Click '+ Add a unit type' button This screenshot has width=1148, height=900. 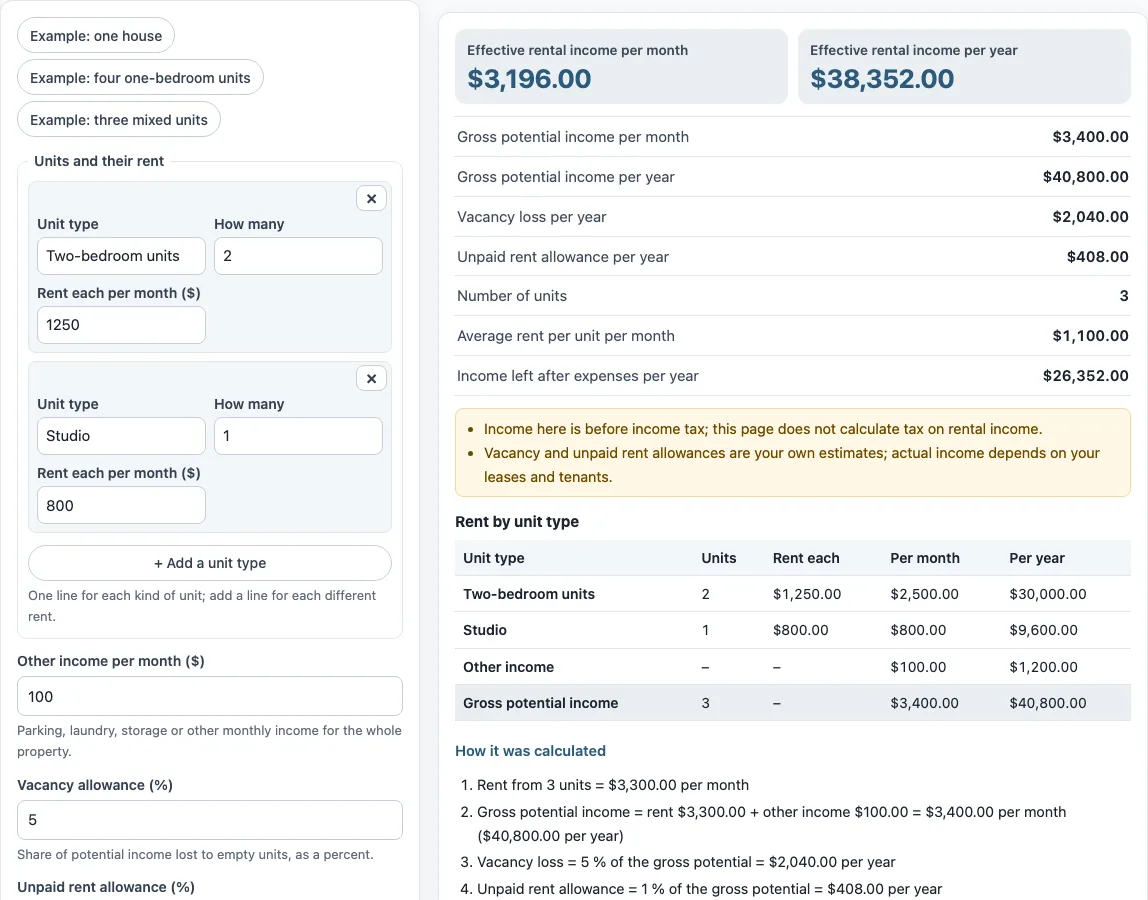(x=209, y=563)
